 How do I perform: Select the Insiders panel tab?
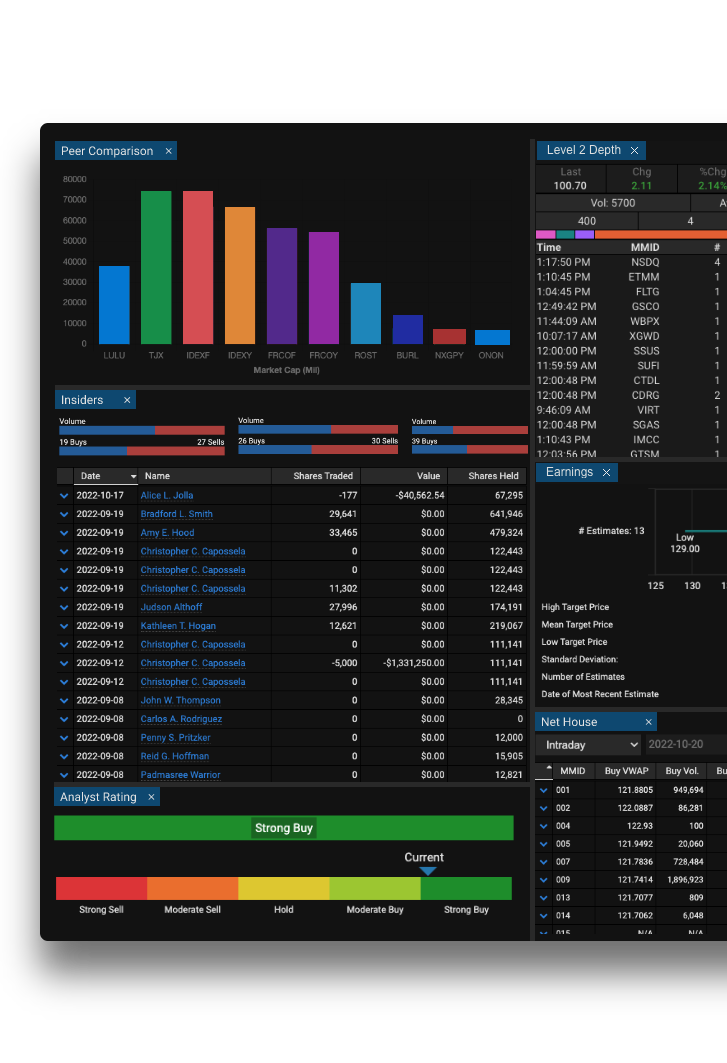point(83,400)
